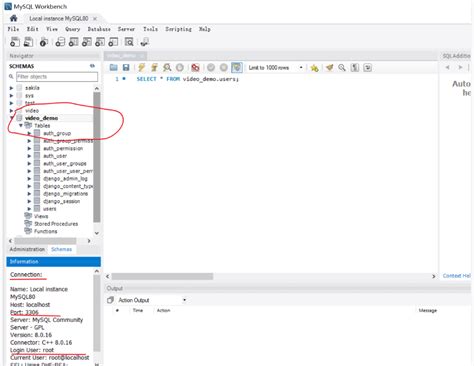Click the beautify query broom icon
Viewport: 474px width, 366px height.
[330, 68]
